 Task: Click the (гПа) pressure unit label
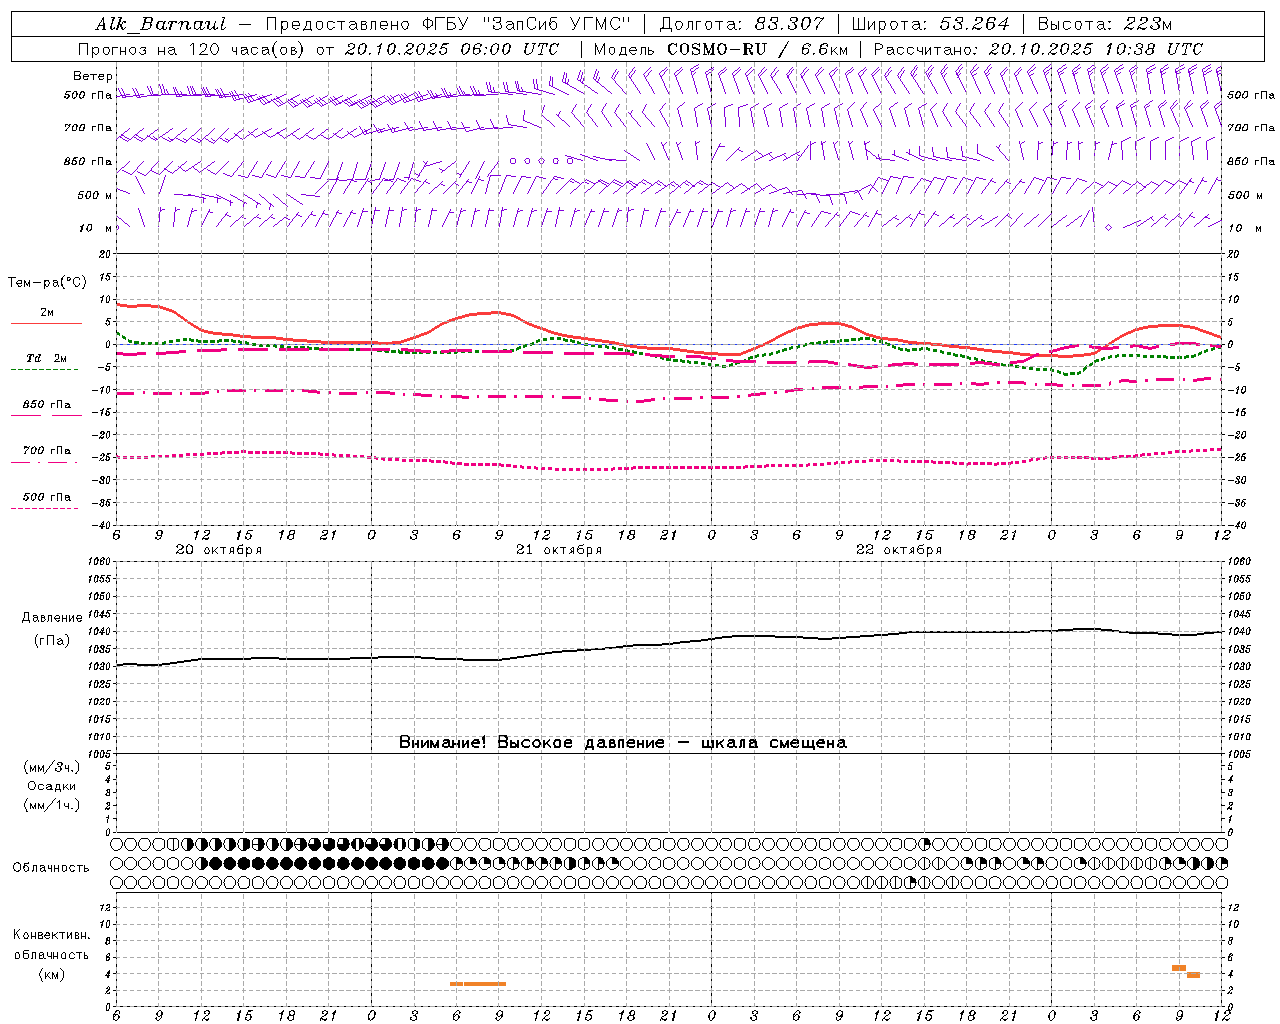click(x=51, y=641)
